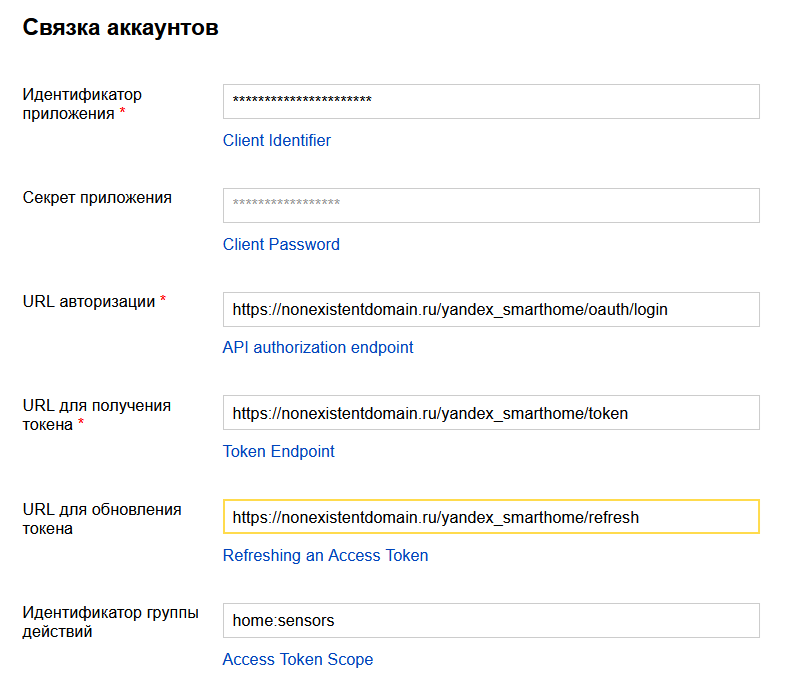
Task: Click the Секрет приложения label
Action: pos(97,198)
